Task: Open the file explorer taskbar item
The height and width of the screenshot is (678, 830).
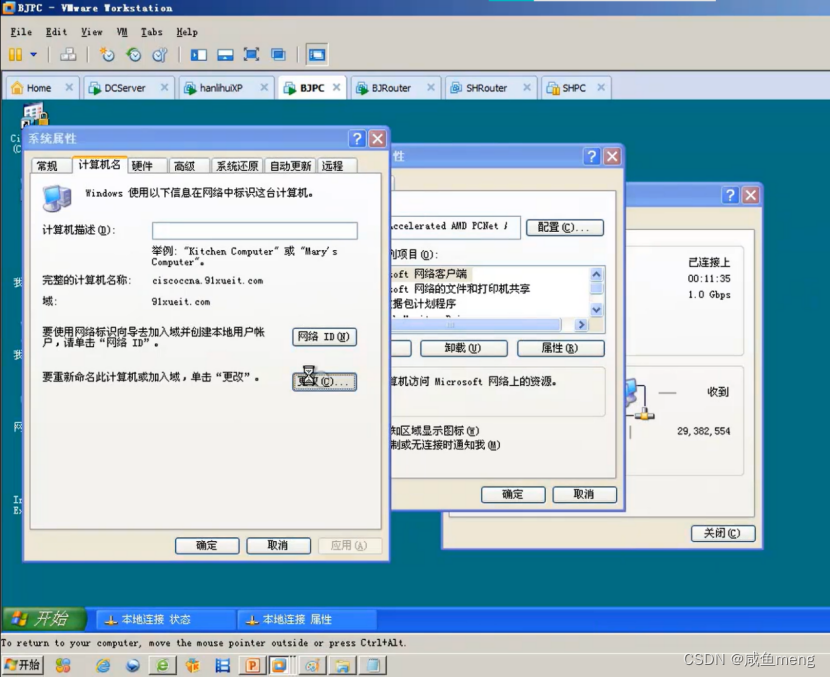Action: [342, 666]
